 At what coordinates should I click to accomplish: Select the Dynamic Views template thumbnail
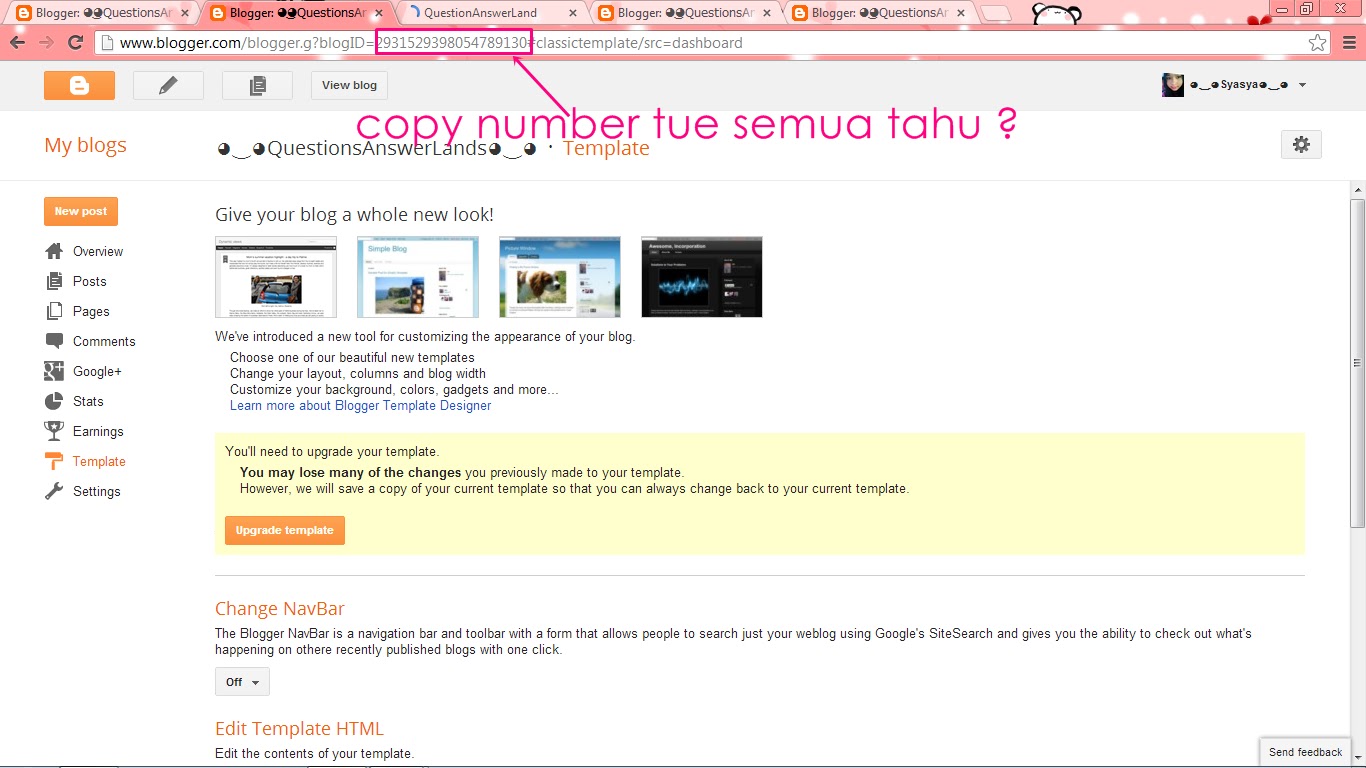[276, 277]
